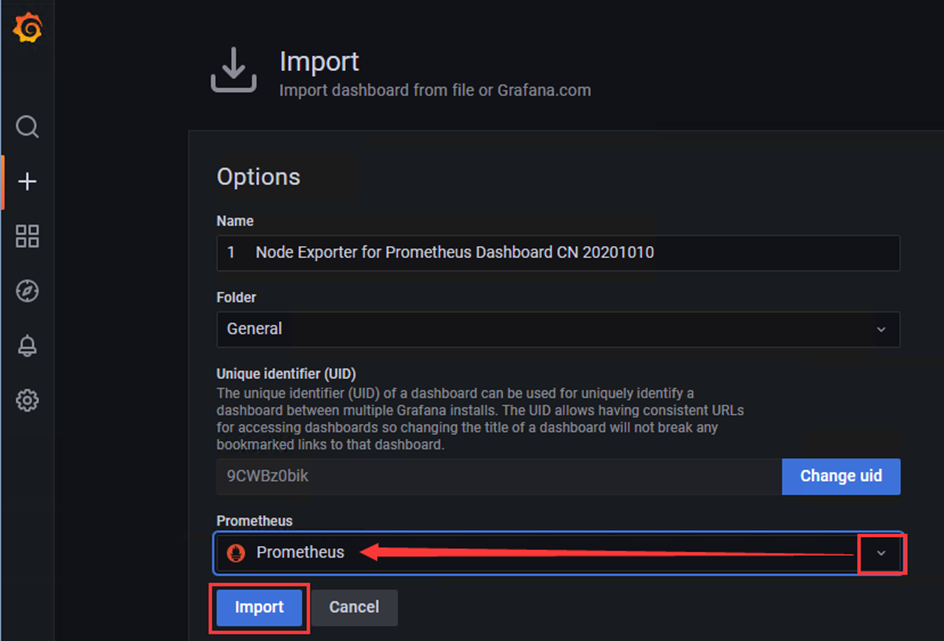The width and height of the screenshot is (944, 641).
Task: Click the 'Import dashboard from file or Grafana.com' subtitle
Action: 435,90
